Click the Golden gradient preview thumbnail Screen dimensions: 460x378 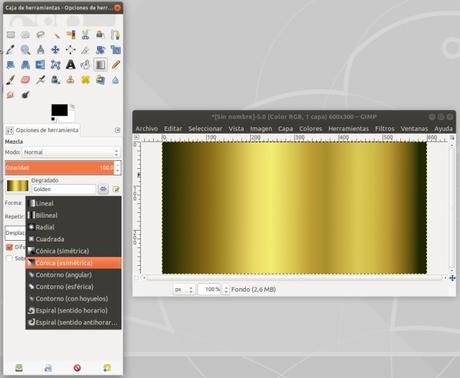[x=18, y=186]
